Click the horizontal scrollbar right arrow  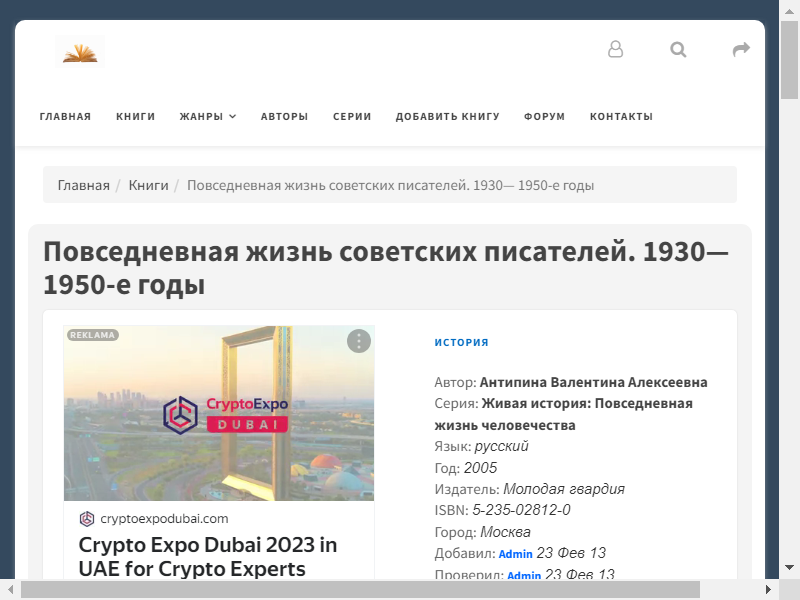click(x=768, y=590)
